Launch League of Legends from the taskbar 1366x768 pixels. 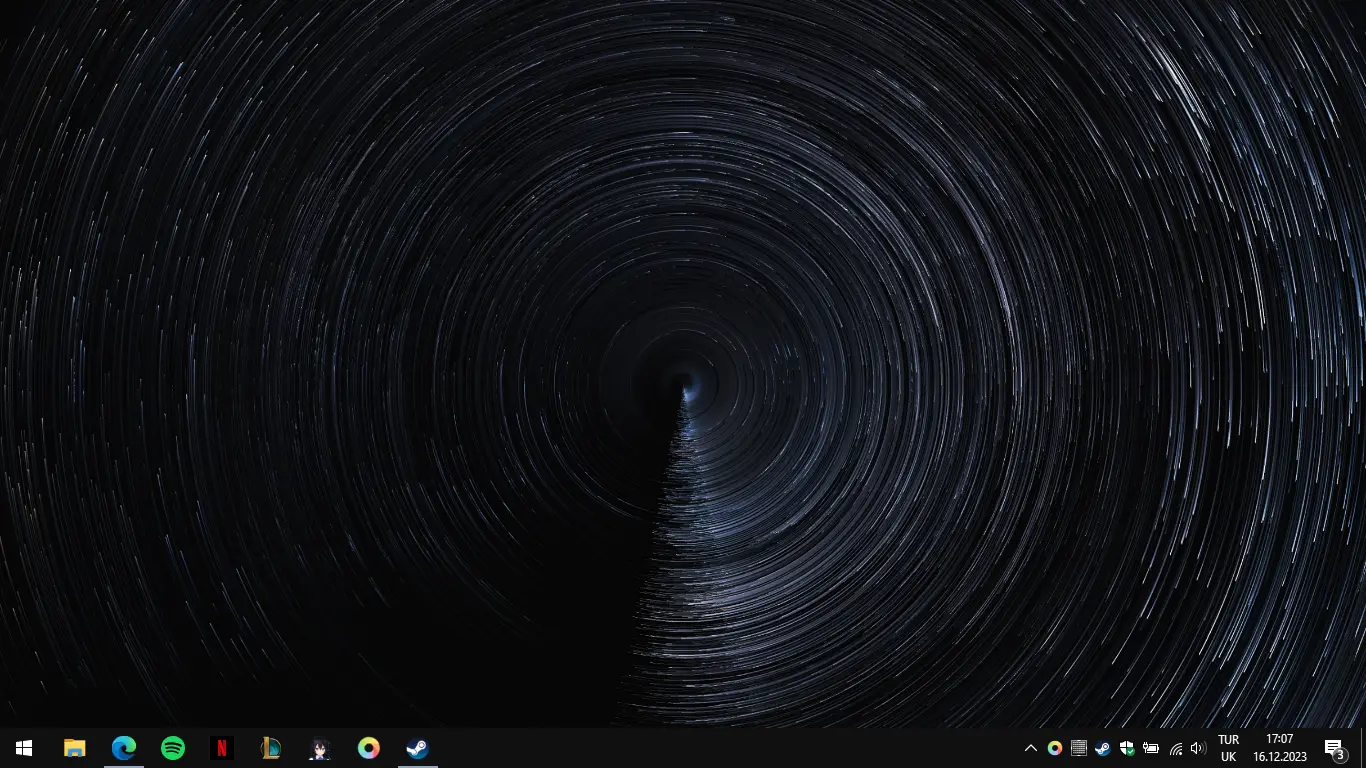click(x=271, y=748)
